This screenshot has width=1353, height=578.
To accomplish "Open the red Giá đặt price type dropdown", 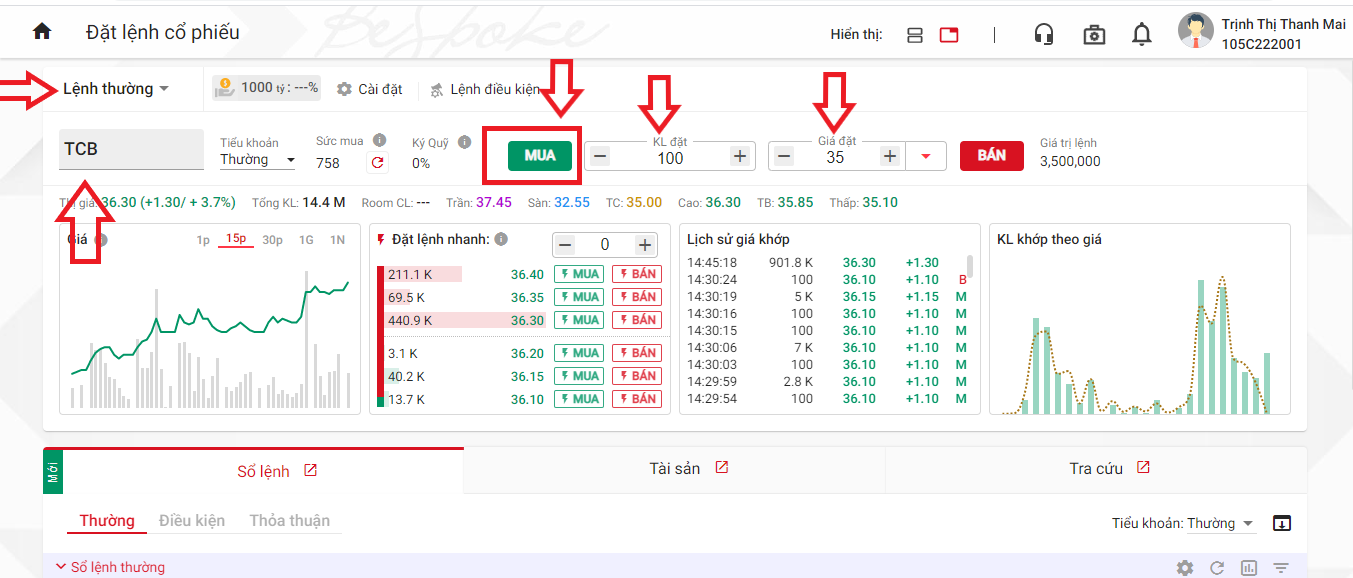I will click(926, 156).
